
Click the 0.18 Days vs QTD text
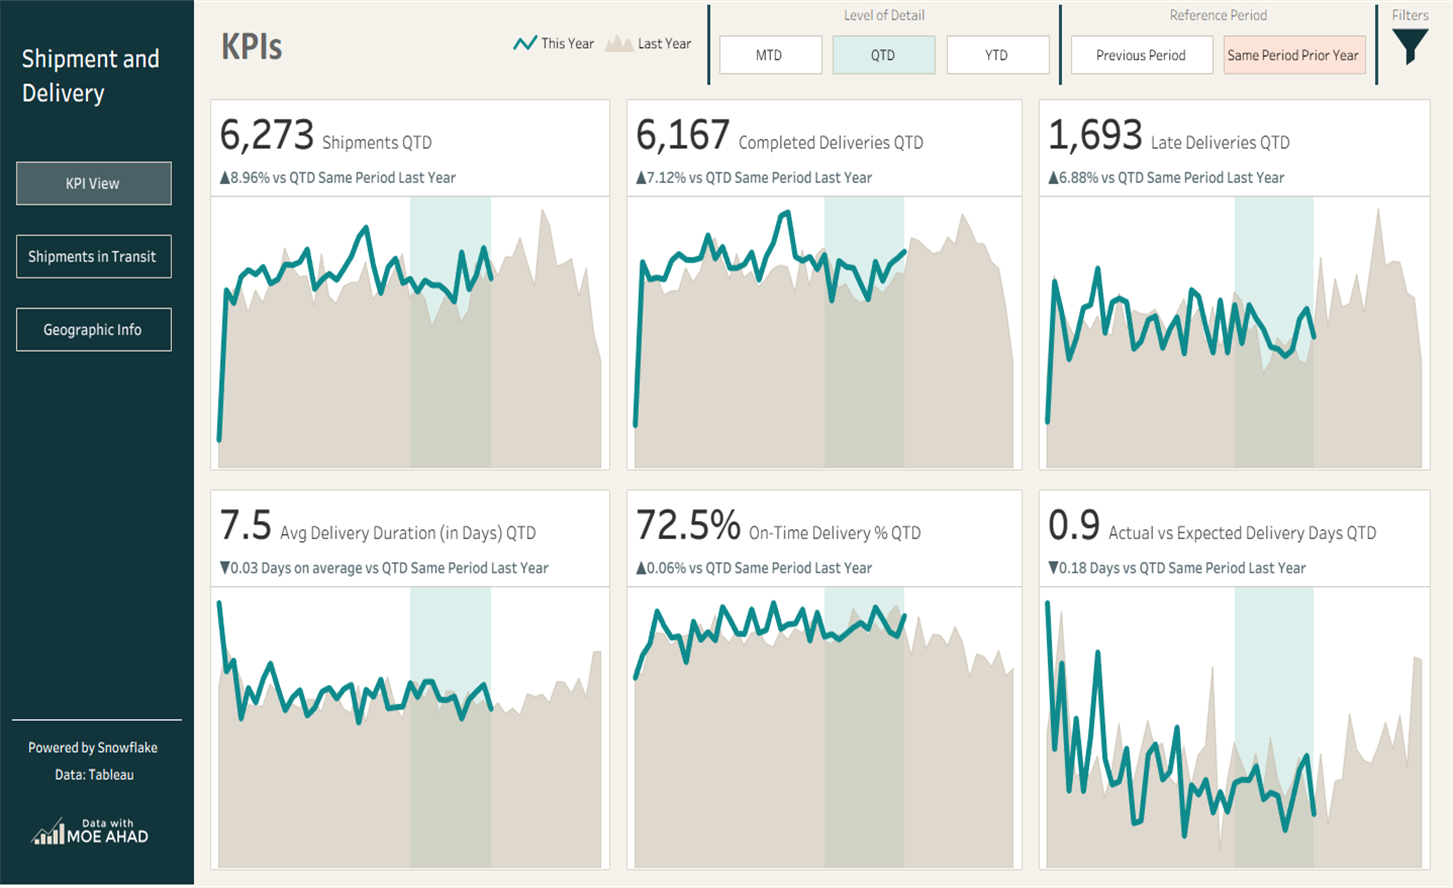point(1177,568)
